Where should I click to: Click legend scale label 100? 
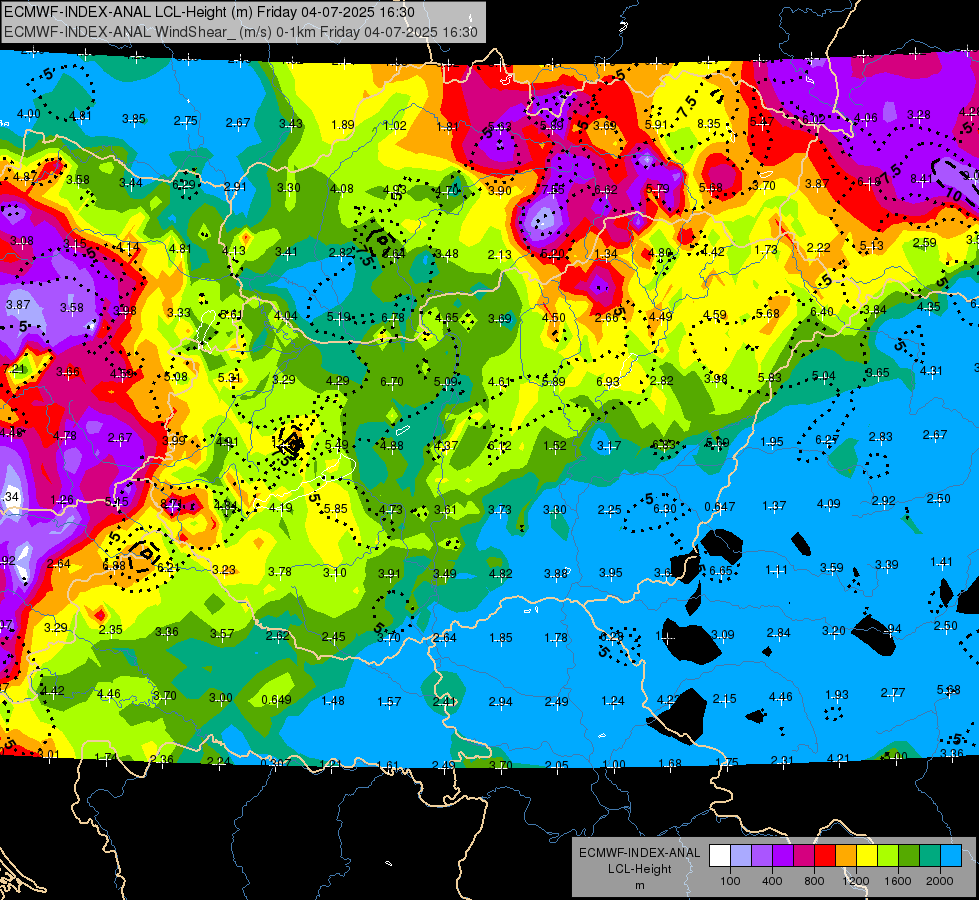coord(730,881)
